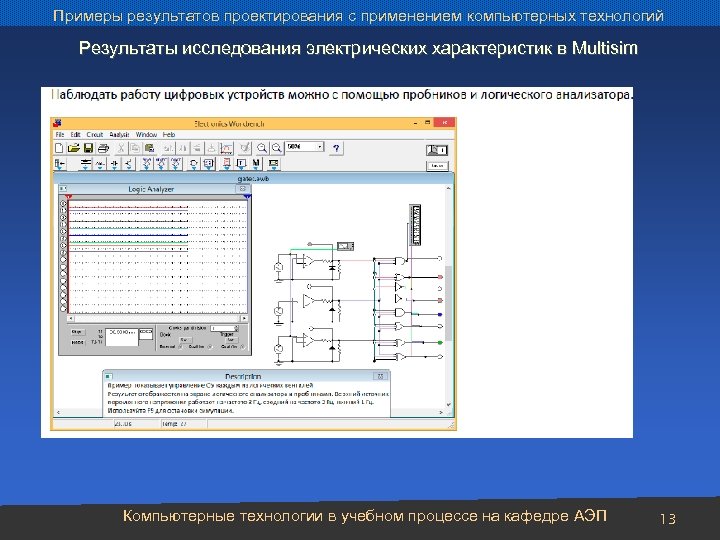720x540 pixels.
Task: Open the Edit menu
Action: 75,135
